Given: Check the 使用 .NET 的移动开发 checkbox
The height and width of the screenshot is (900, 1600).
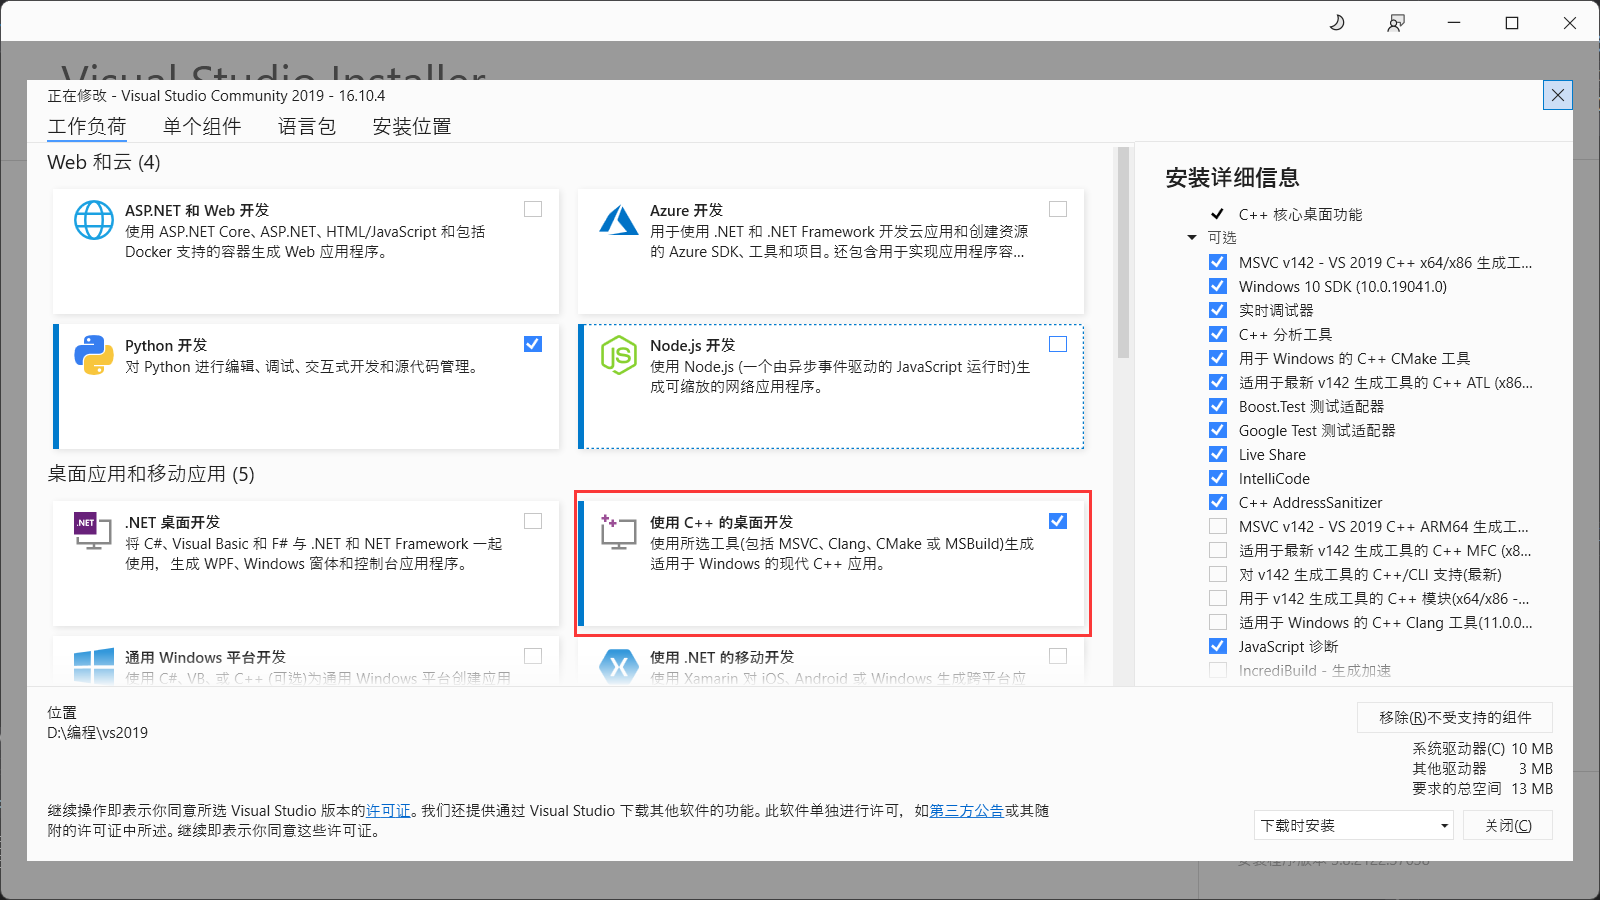Looking at the screenshot, I should (1058, 656).
